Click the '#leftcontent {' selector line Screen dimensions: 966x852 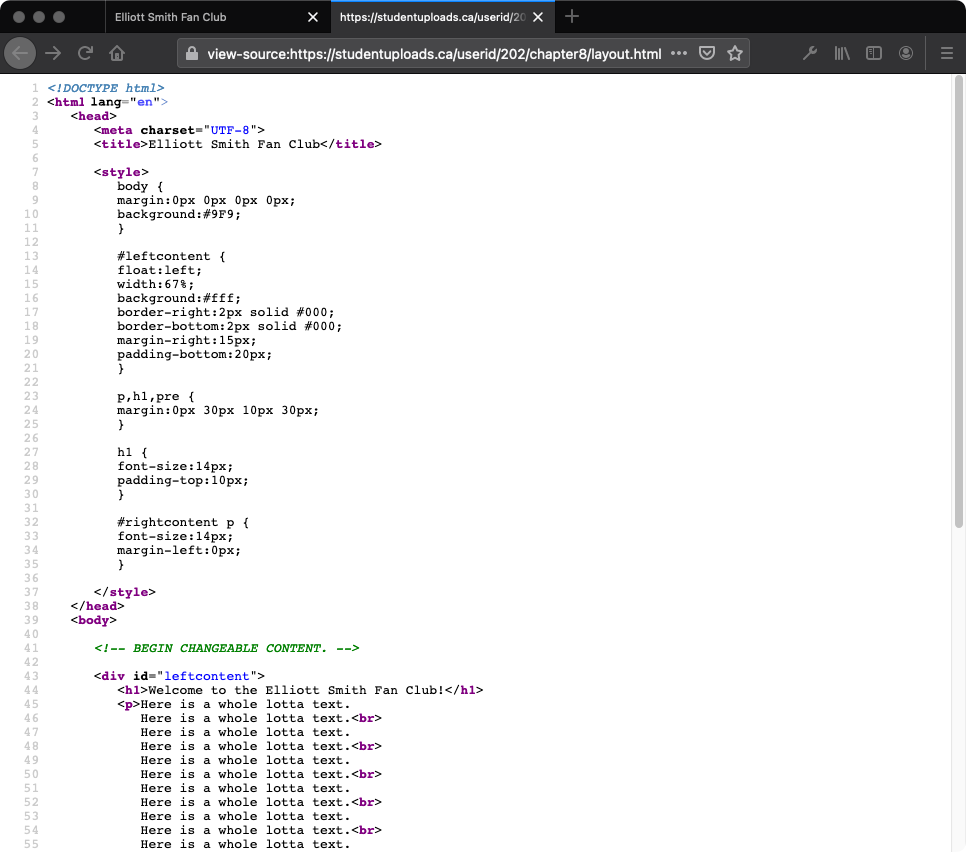(171, 256)
